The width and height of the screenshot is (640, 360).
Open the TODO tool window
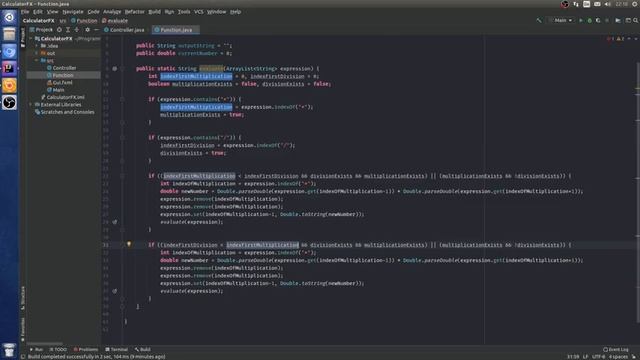point(58,349)
